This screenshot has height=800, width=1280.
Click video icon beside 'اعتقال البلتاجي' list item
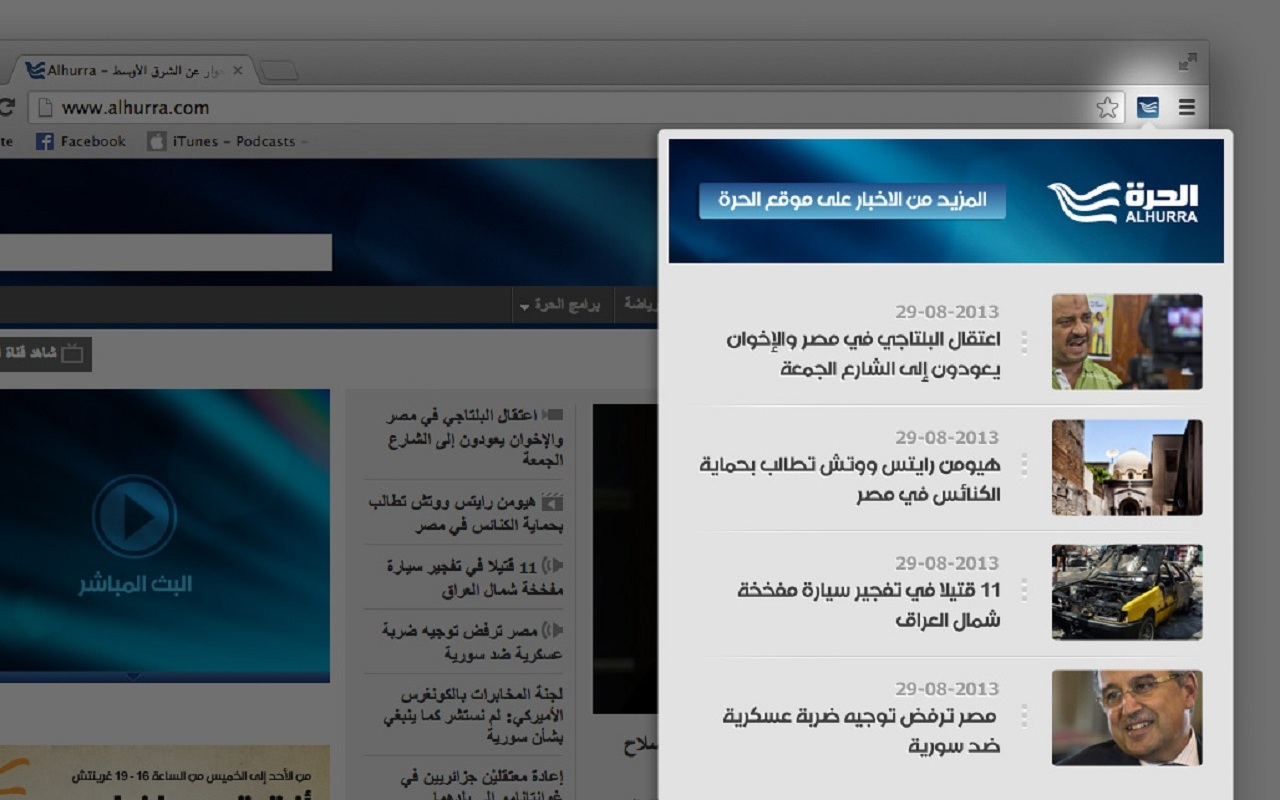(555, 414)
